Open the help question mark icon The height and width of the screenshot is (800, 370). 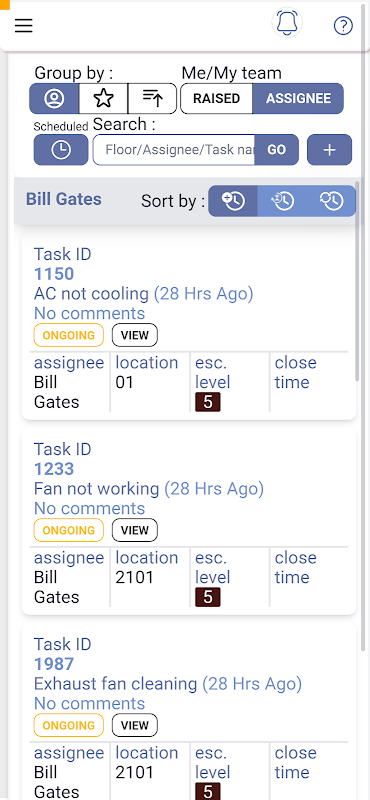pos(343,26)
